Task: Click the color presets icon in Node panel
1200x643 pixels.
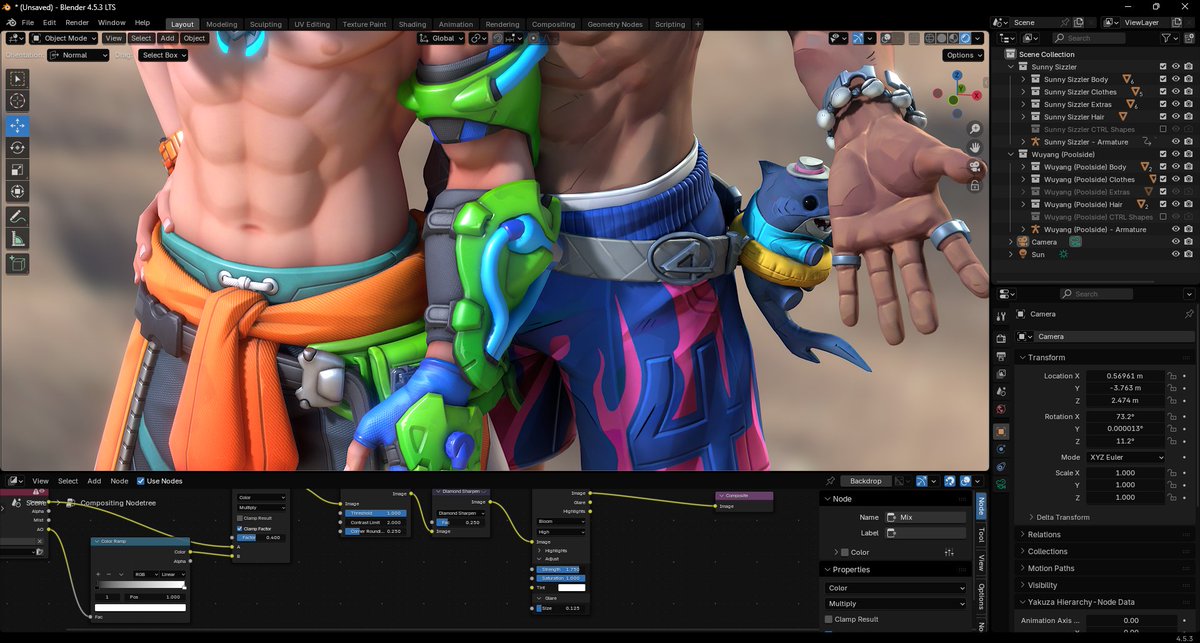Action: pyautogui.click(x=949, y=552)
